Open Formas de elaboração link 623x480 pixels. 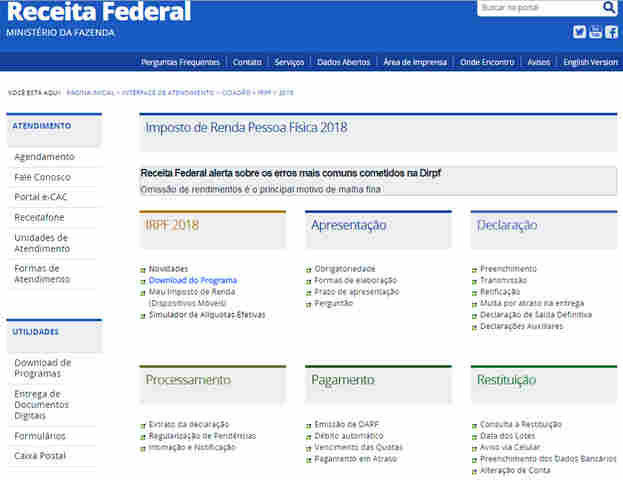356,281
